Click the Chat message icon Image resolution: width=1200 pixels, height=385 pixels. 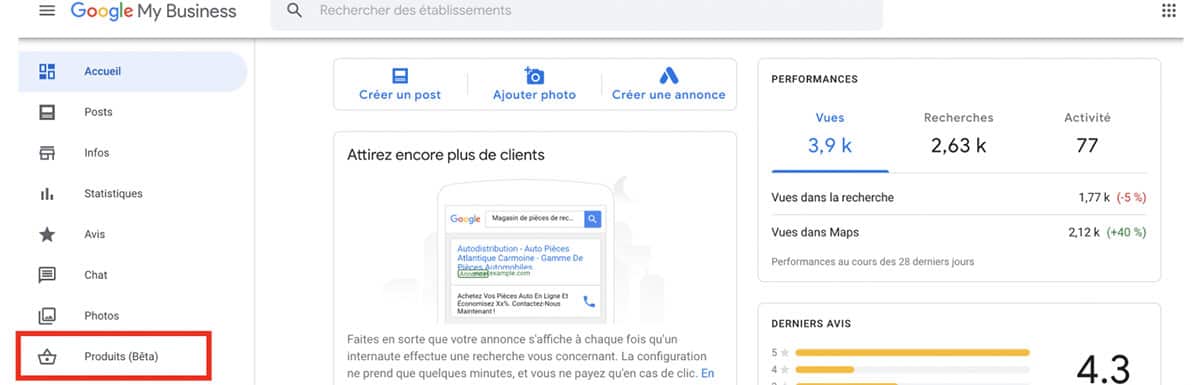(47, 275)
